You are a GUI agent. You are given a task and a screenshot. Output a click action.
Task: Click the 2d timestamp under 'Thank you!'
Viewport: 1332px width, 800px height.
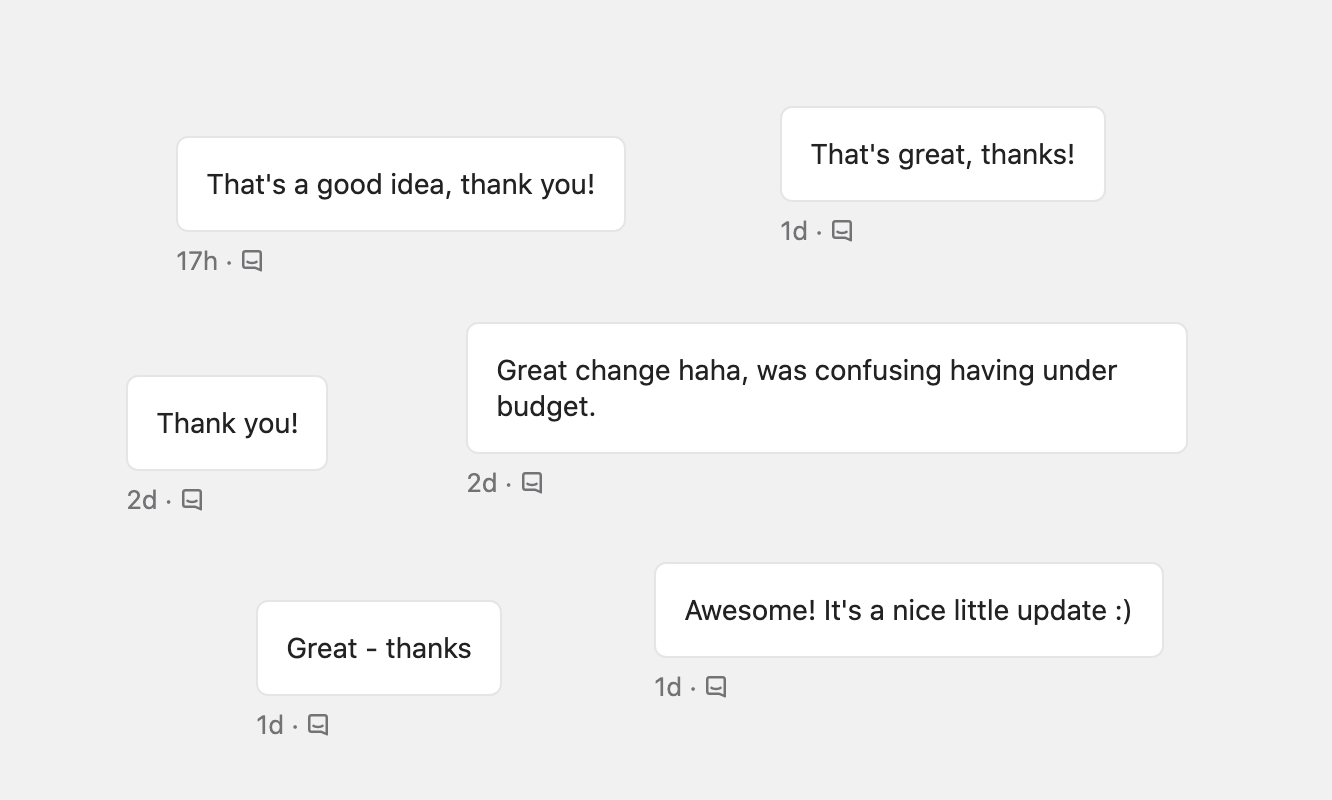(142, 499)
